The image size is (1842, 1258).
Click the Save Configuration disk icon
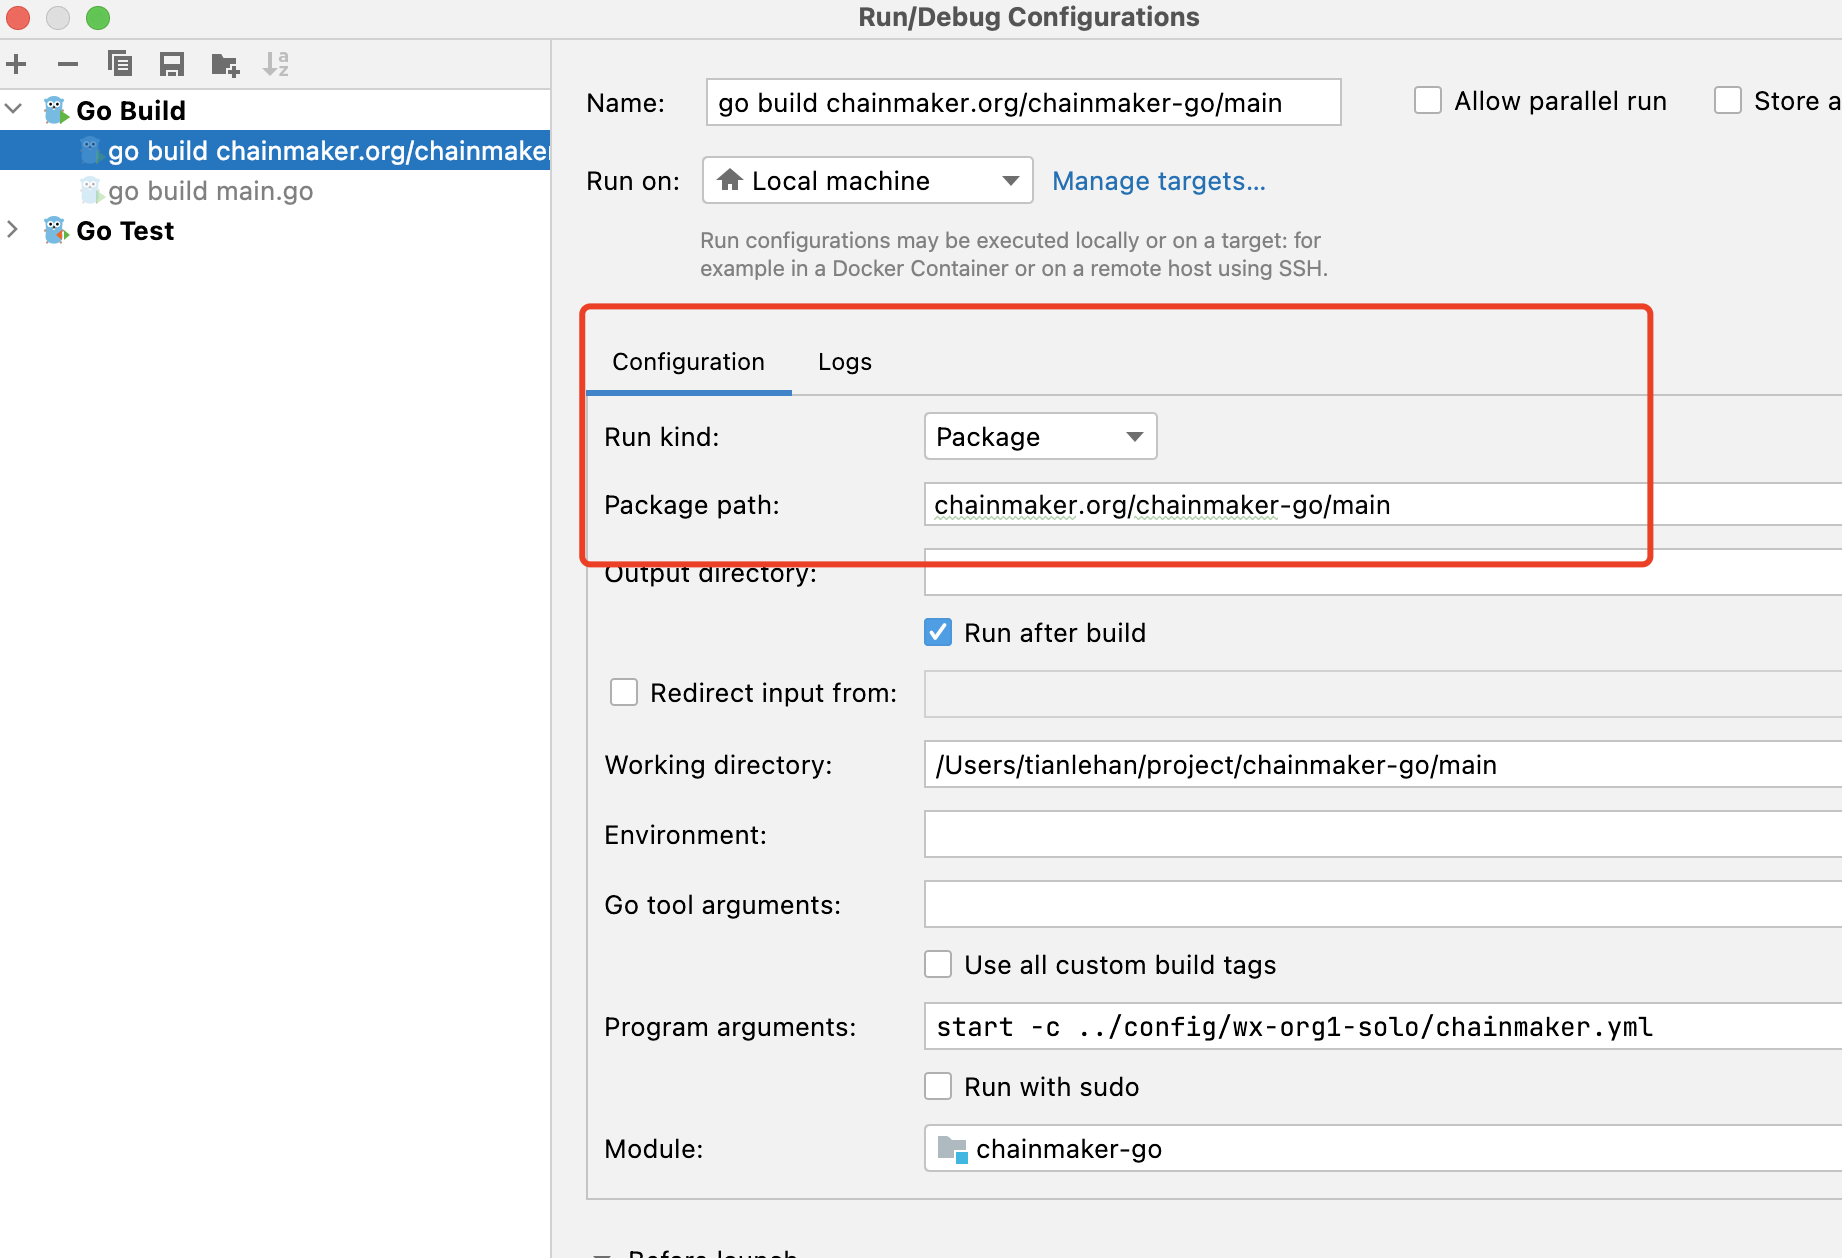pos(172,65)
